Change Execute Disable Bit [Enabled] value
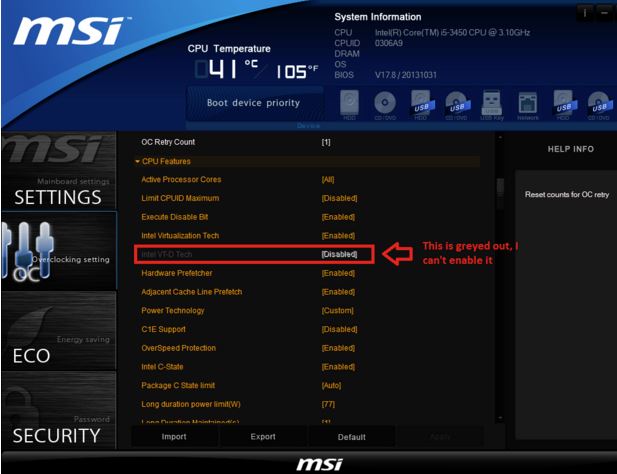Screen dimensions: 617x474 click(x=338, y=217)
